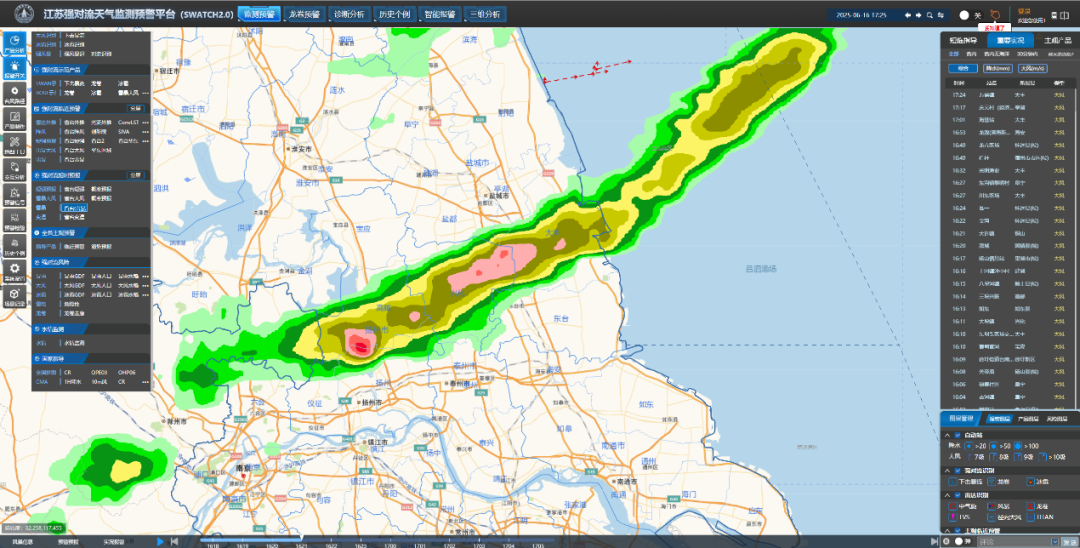Advance to next time with right arrow
Screen dimensions: 1080x548
click(x=918, y=15)
